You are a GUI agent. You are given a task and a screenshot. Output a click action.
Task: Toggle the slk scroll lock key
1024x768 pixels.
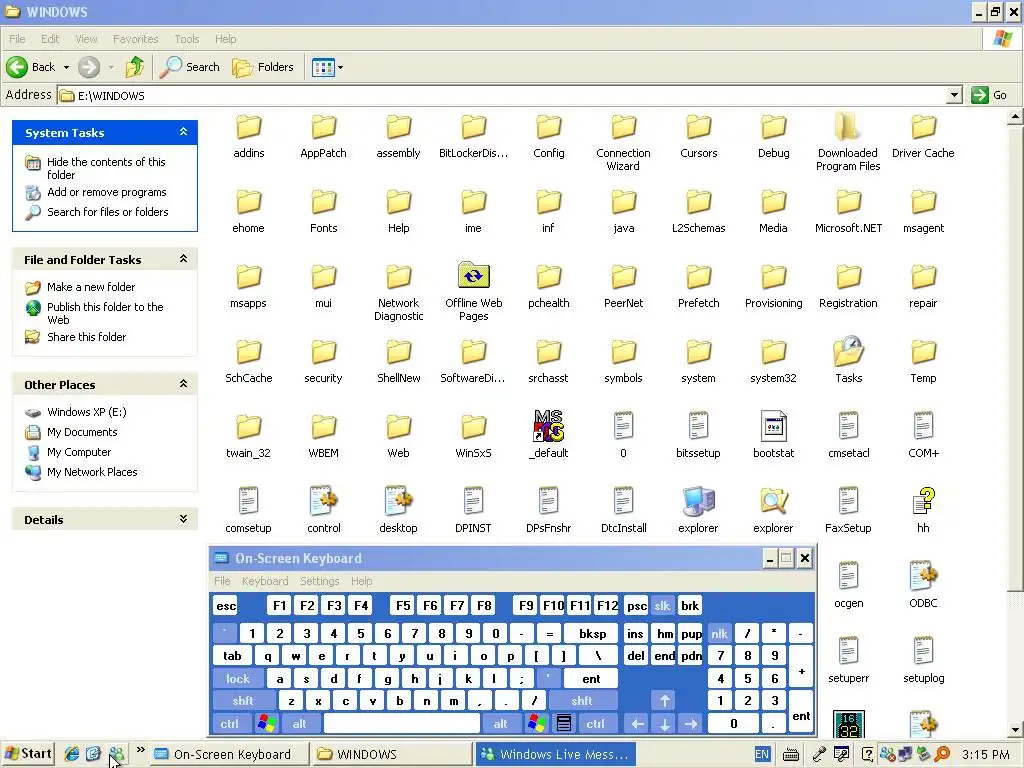coord(662,605)
